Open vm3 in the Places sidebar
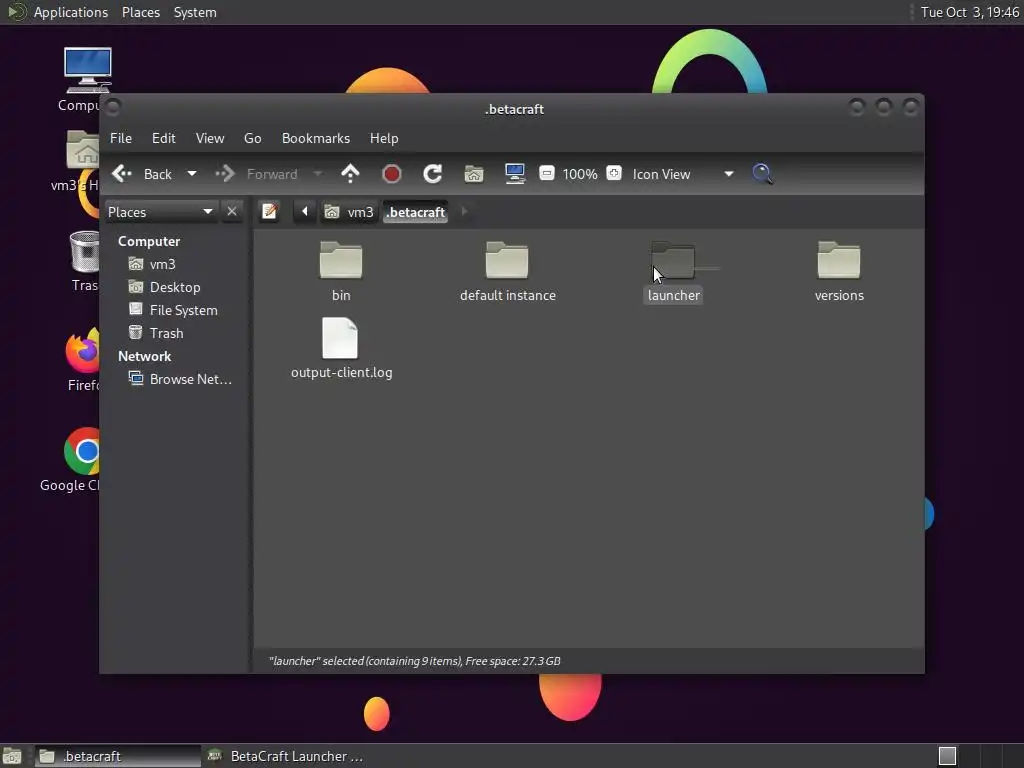The width and height of the screenshot is (1024, 768). click(x=162, y=264)
